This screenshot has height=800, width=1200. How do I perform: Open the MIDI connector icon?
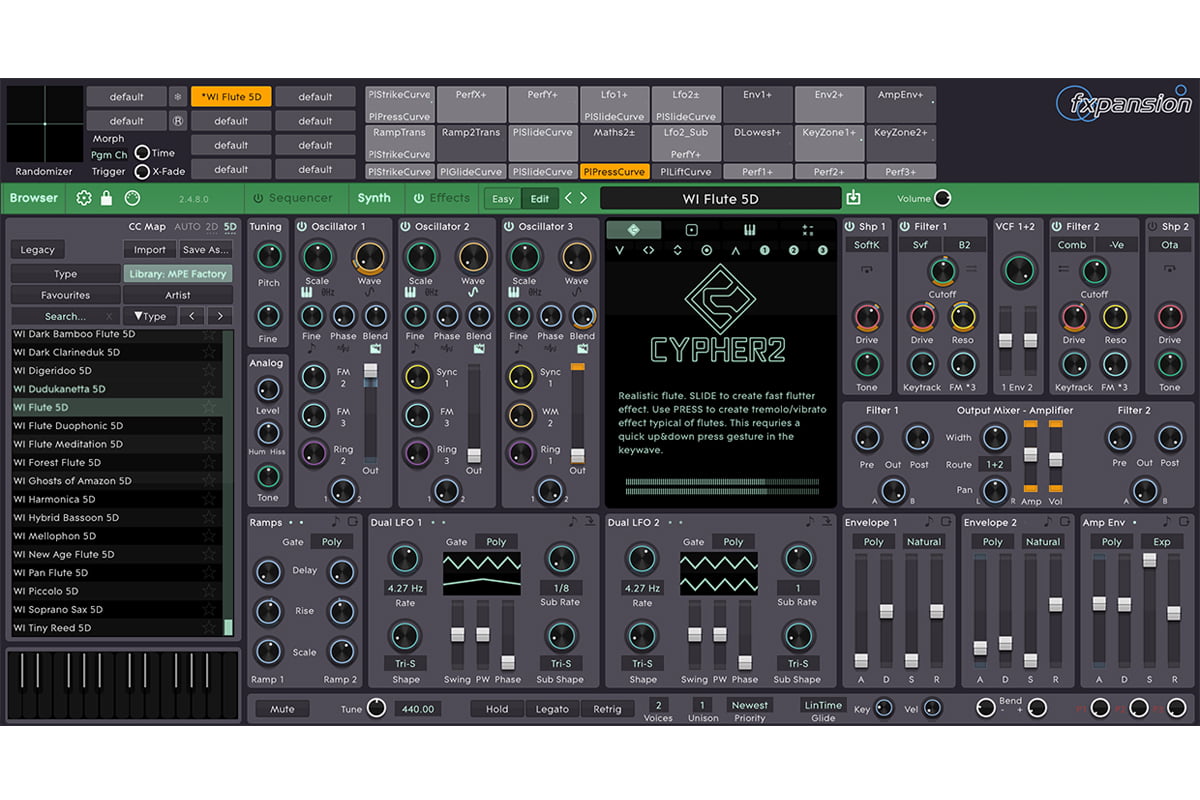click(132, 198)
